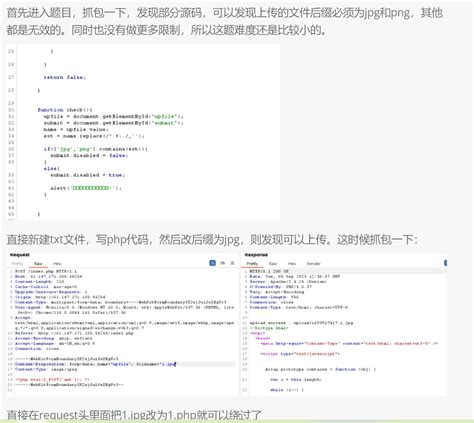
Task: Click the Content-Disposition filename="1.jpg" line
Action: click(x=95, y=364)
